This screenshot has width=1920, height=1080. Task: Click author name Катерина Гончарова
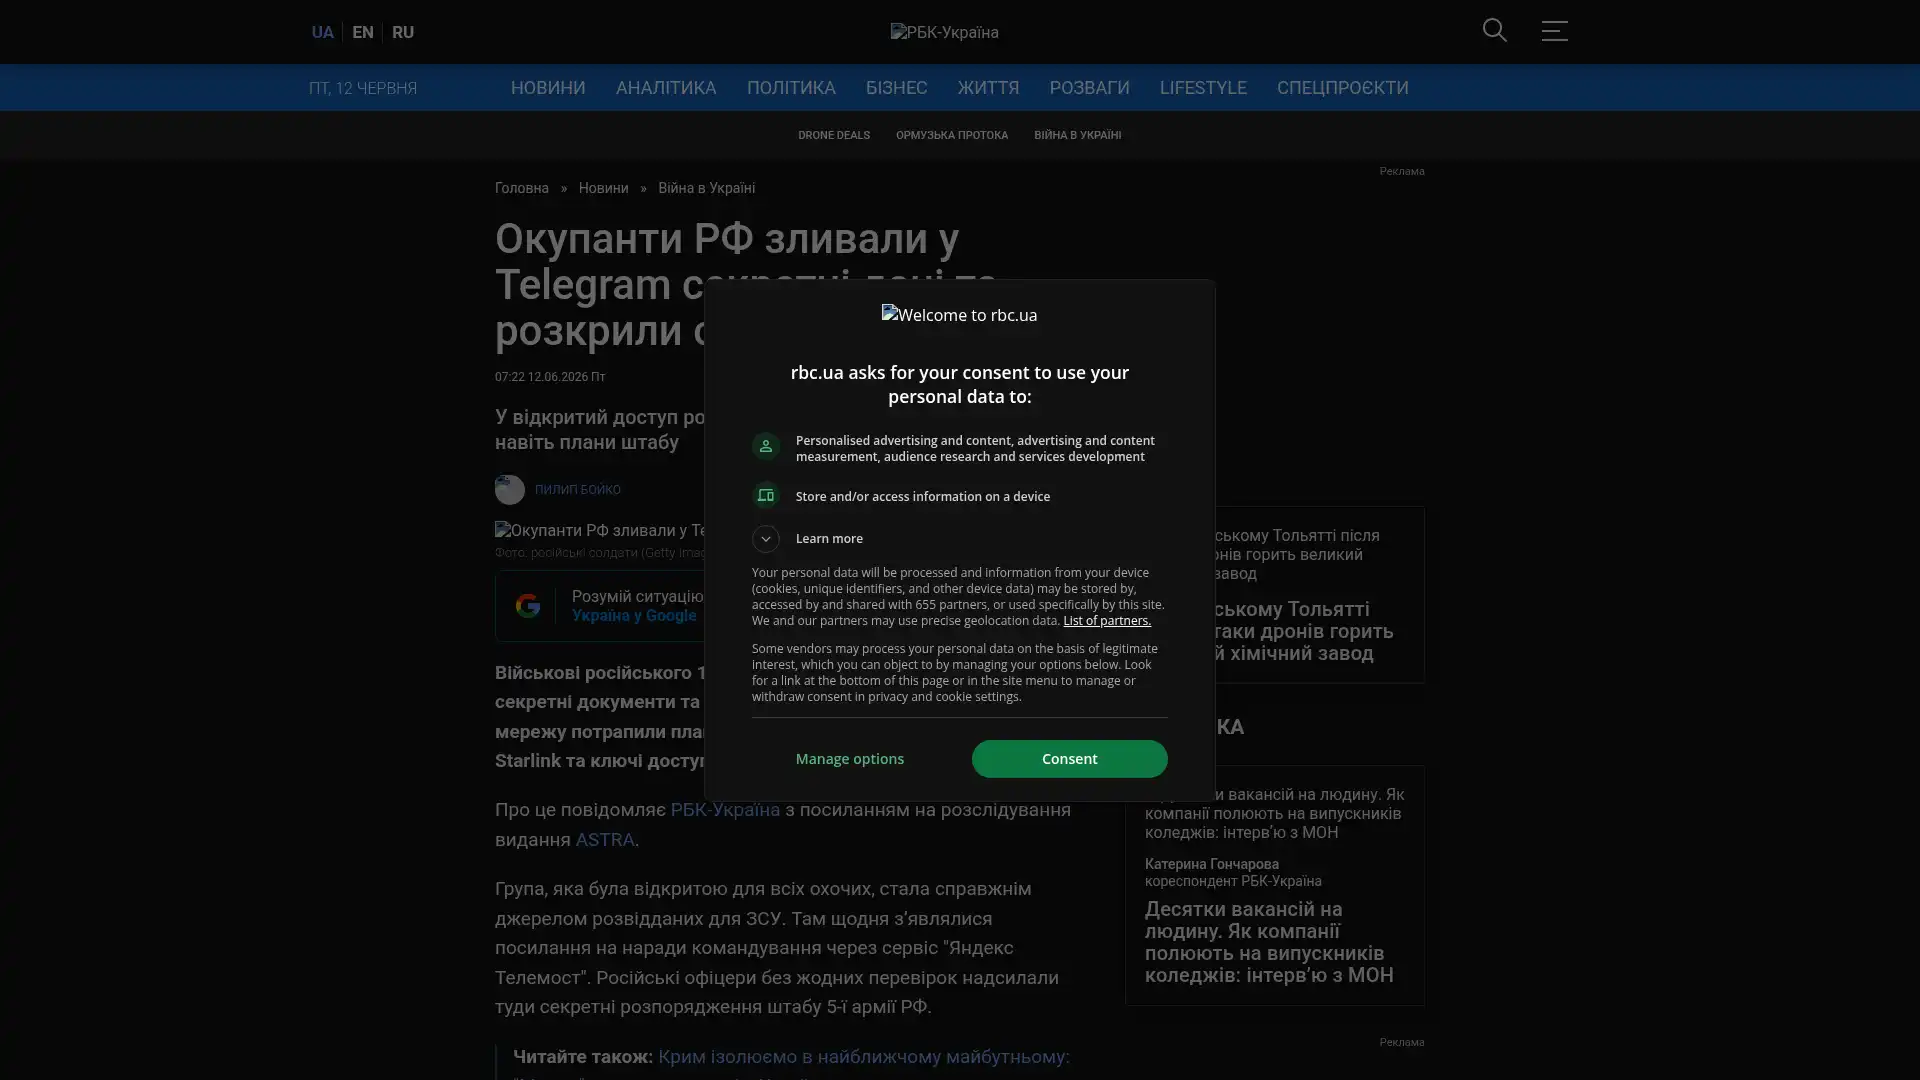pos(1211,864)
